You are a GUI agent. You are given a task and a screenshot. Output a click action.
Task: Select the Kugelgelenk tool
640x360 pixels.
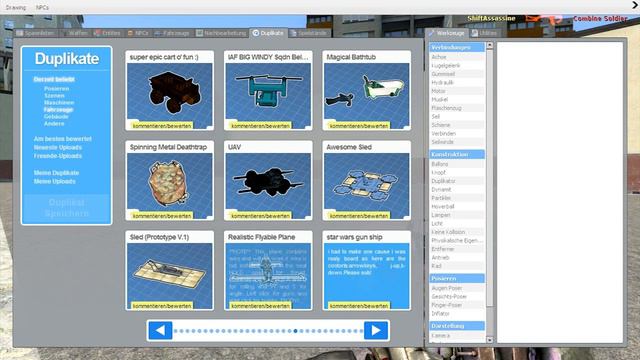point(457,65)
